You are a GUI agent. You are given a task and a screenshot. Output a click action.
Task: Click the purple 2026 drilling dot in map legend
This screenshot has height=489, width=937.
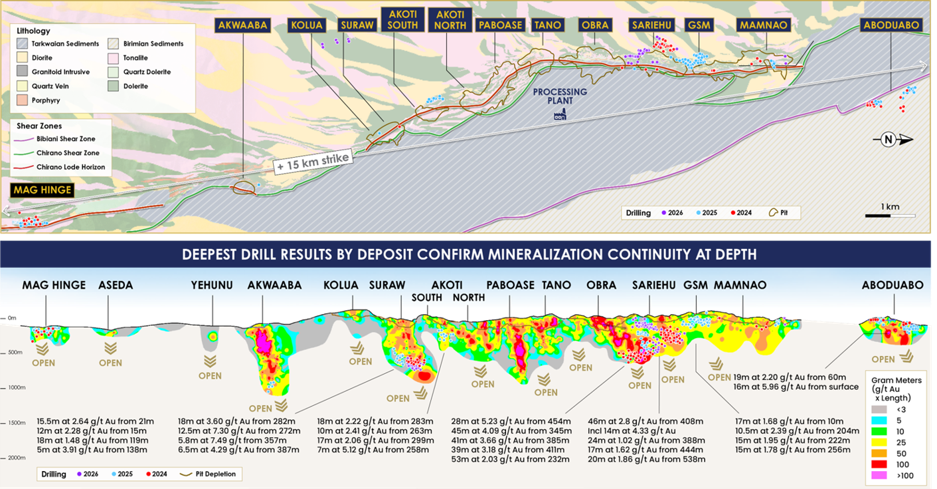click(x=664, y=213)
